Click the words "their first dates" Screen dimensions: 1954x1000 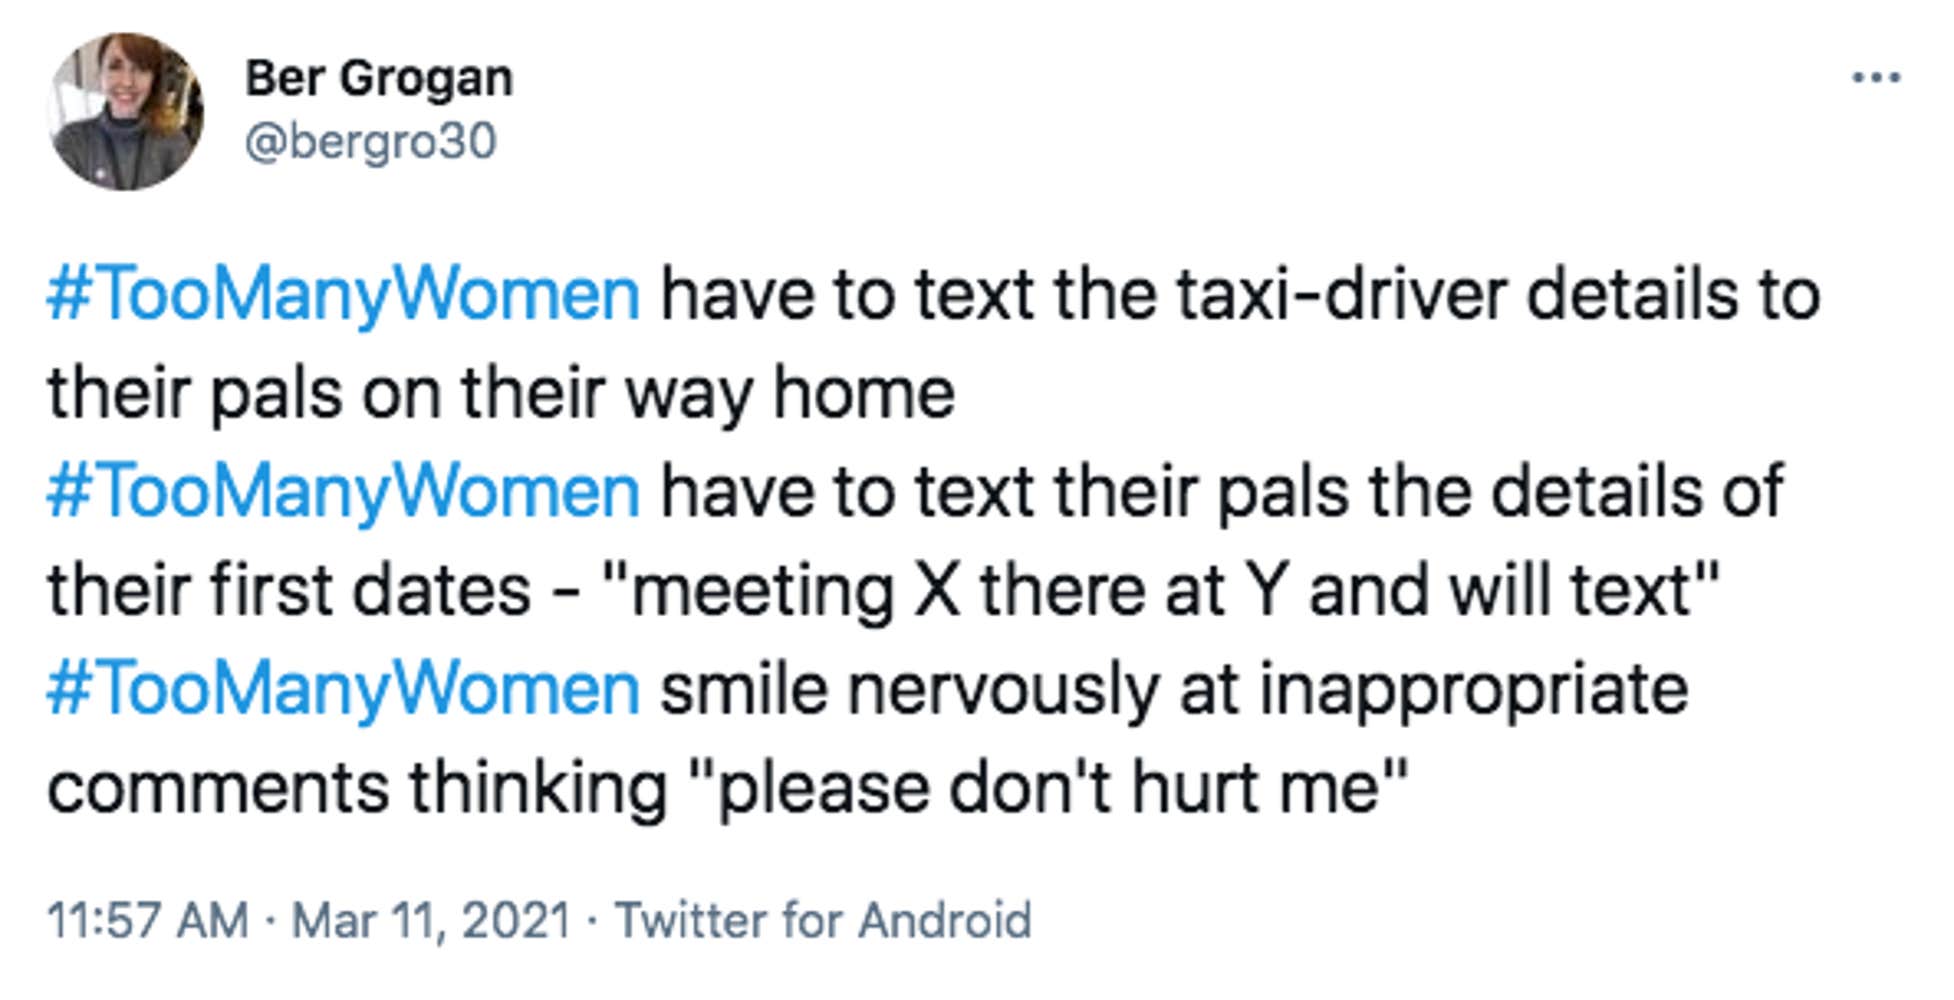(x=288, y=590)
